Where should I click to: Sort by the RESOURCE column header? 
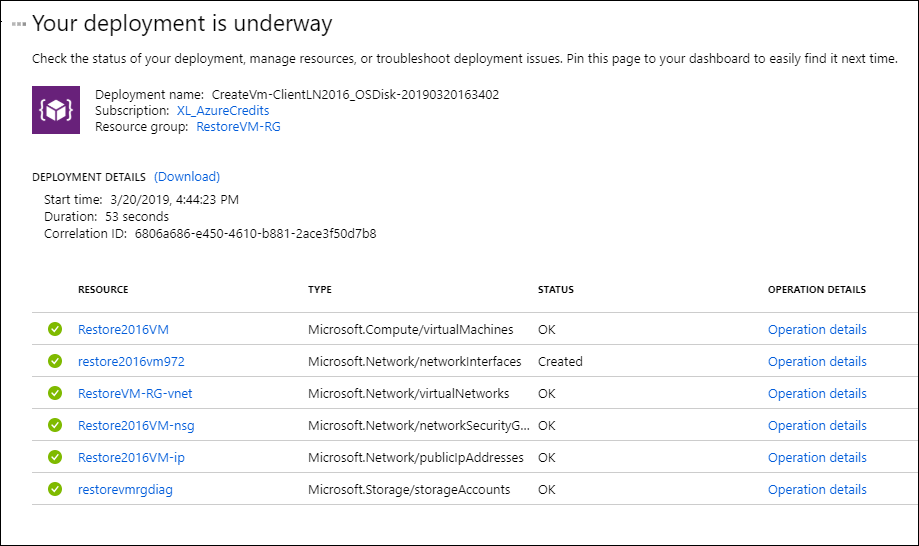(x=103, y=289)
